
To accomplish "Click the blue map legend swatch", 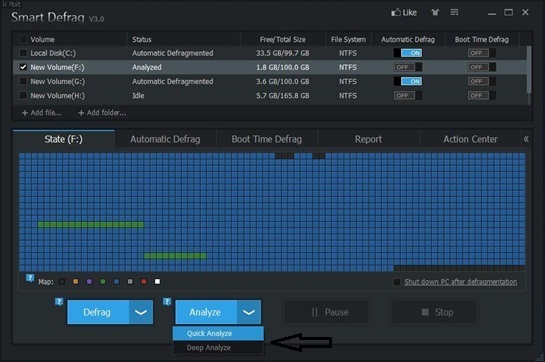I will coord(116,281).
